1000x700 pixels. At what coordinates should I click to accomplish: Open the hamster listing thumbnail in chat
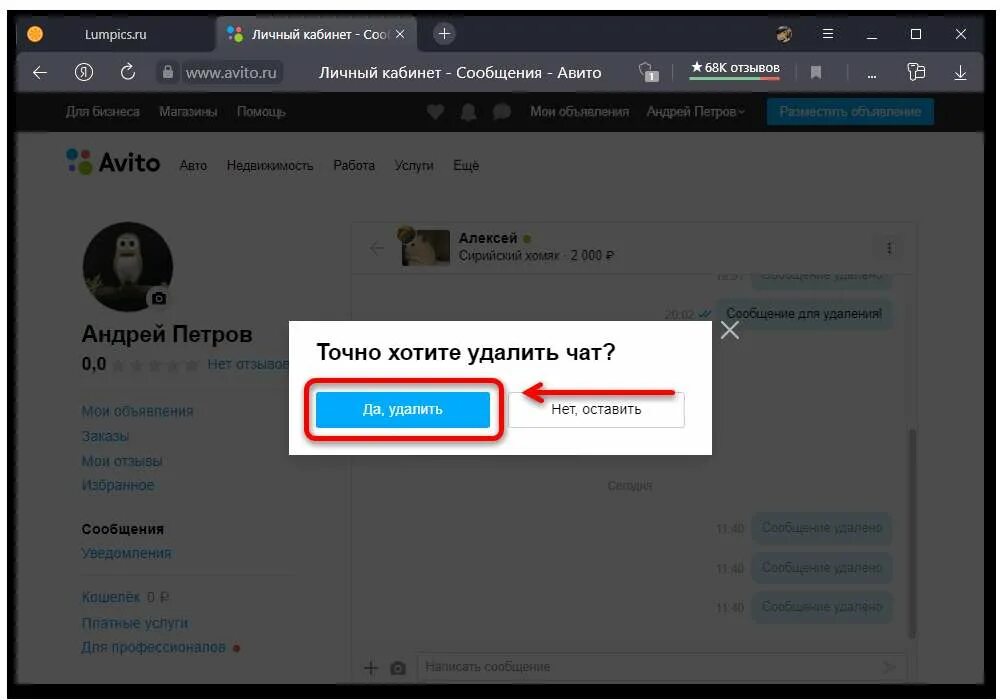coord(423,247)
